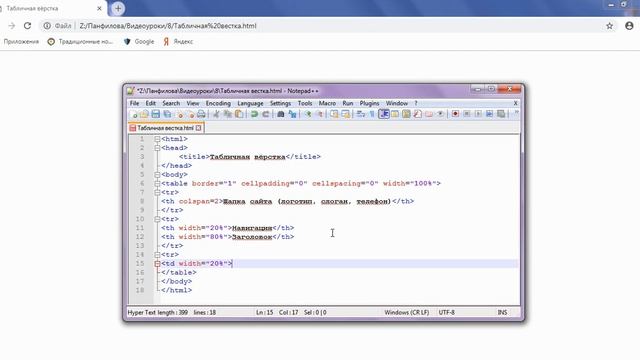Toggle Show All Characters pilcrow icon
Viewport: 640px width, 360px height.
372,114
